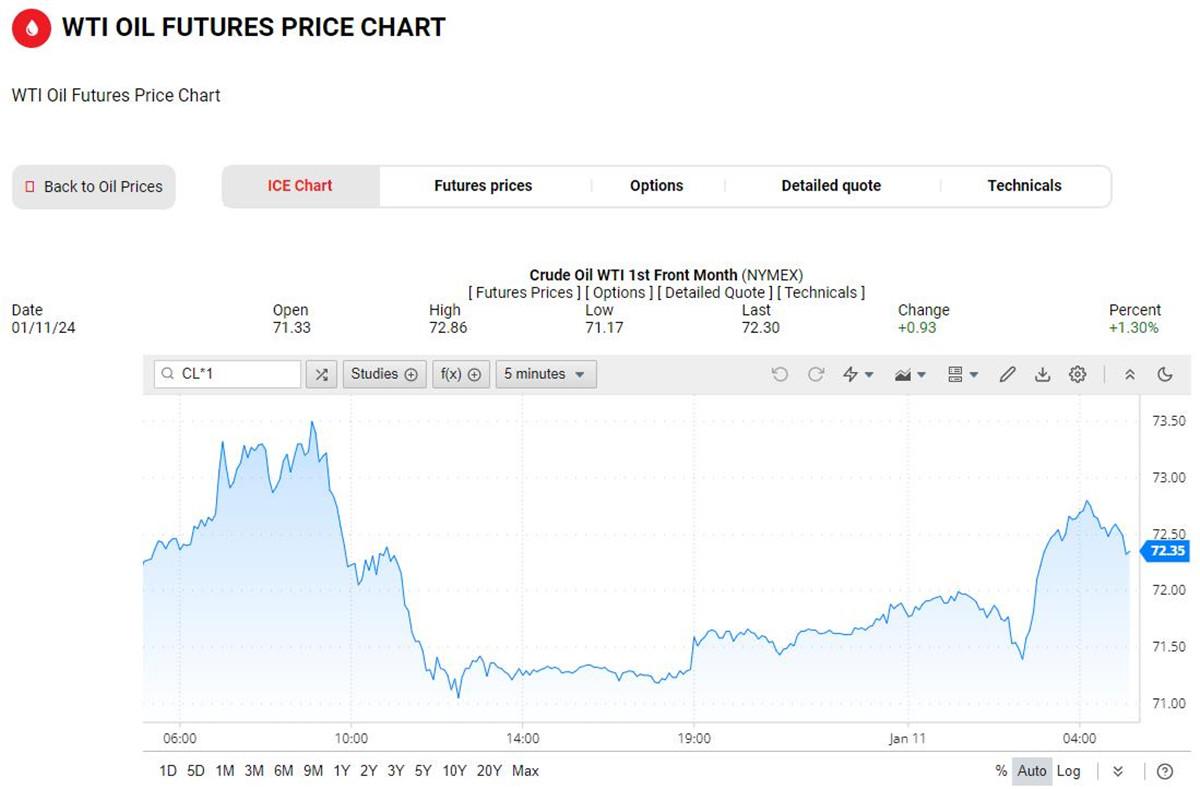Follow the bracketed Technicals link
Viewport: 1200px width, 789px height.
pos(821,293)
